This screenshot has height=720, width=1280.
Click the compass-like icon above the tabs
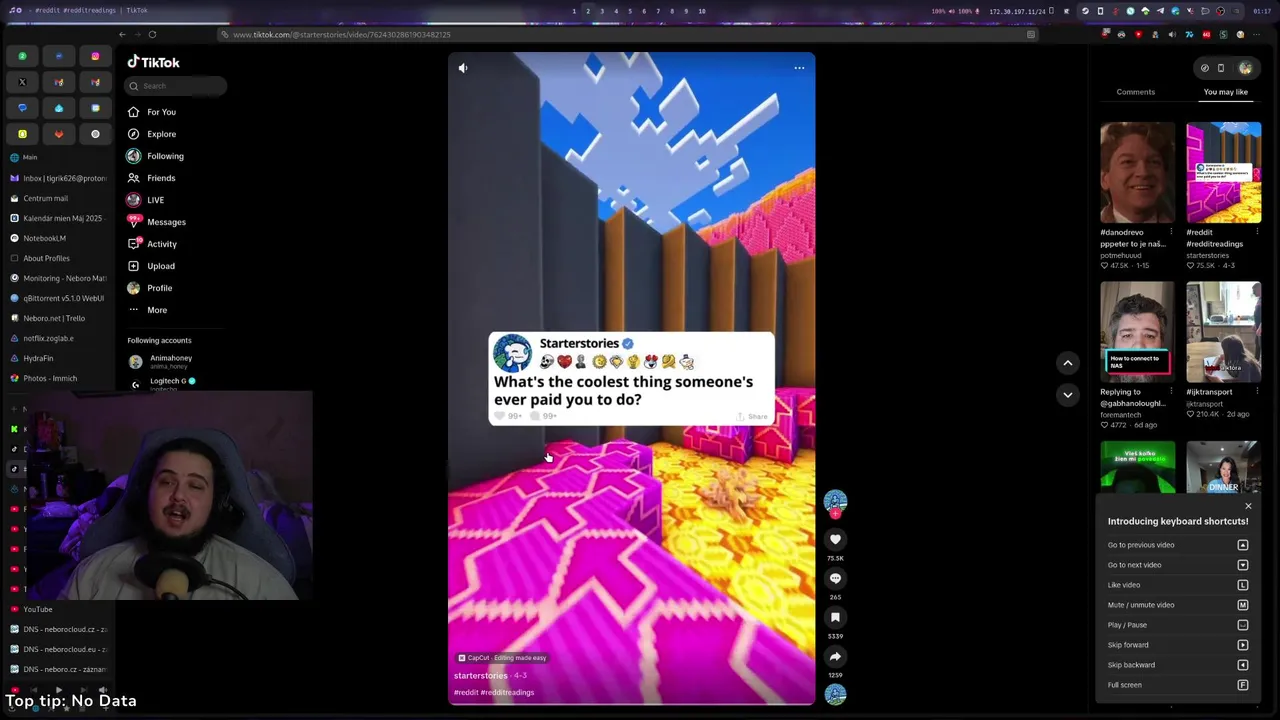[1204, 68]
